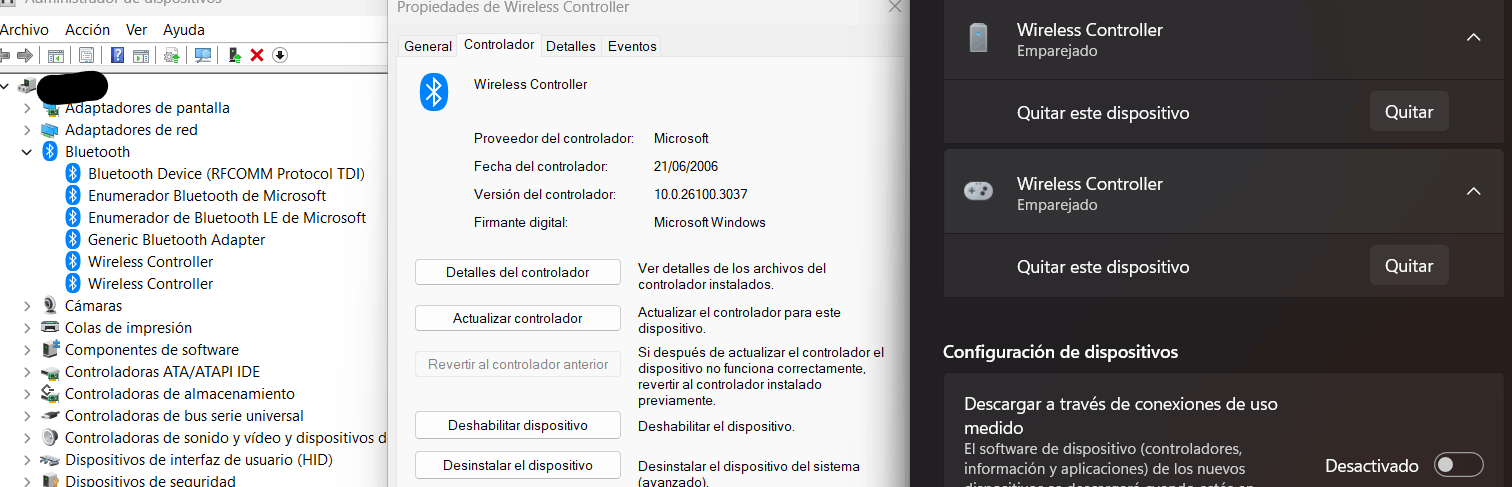Click the PC tower icon in Settings device list
Viewport: 1512px width, 487px height.
[x=978, y=39]
